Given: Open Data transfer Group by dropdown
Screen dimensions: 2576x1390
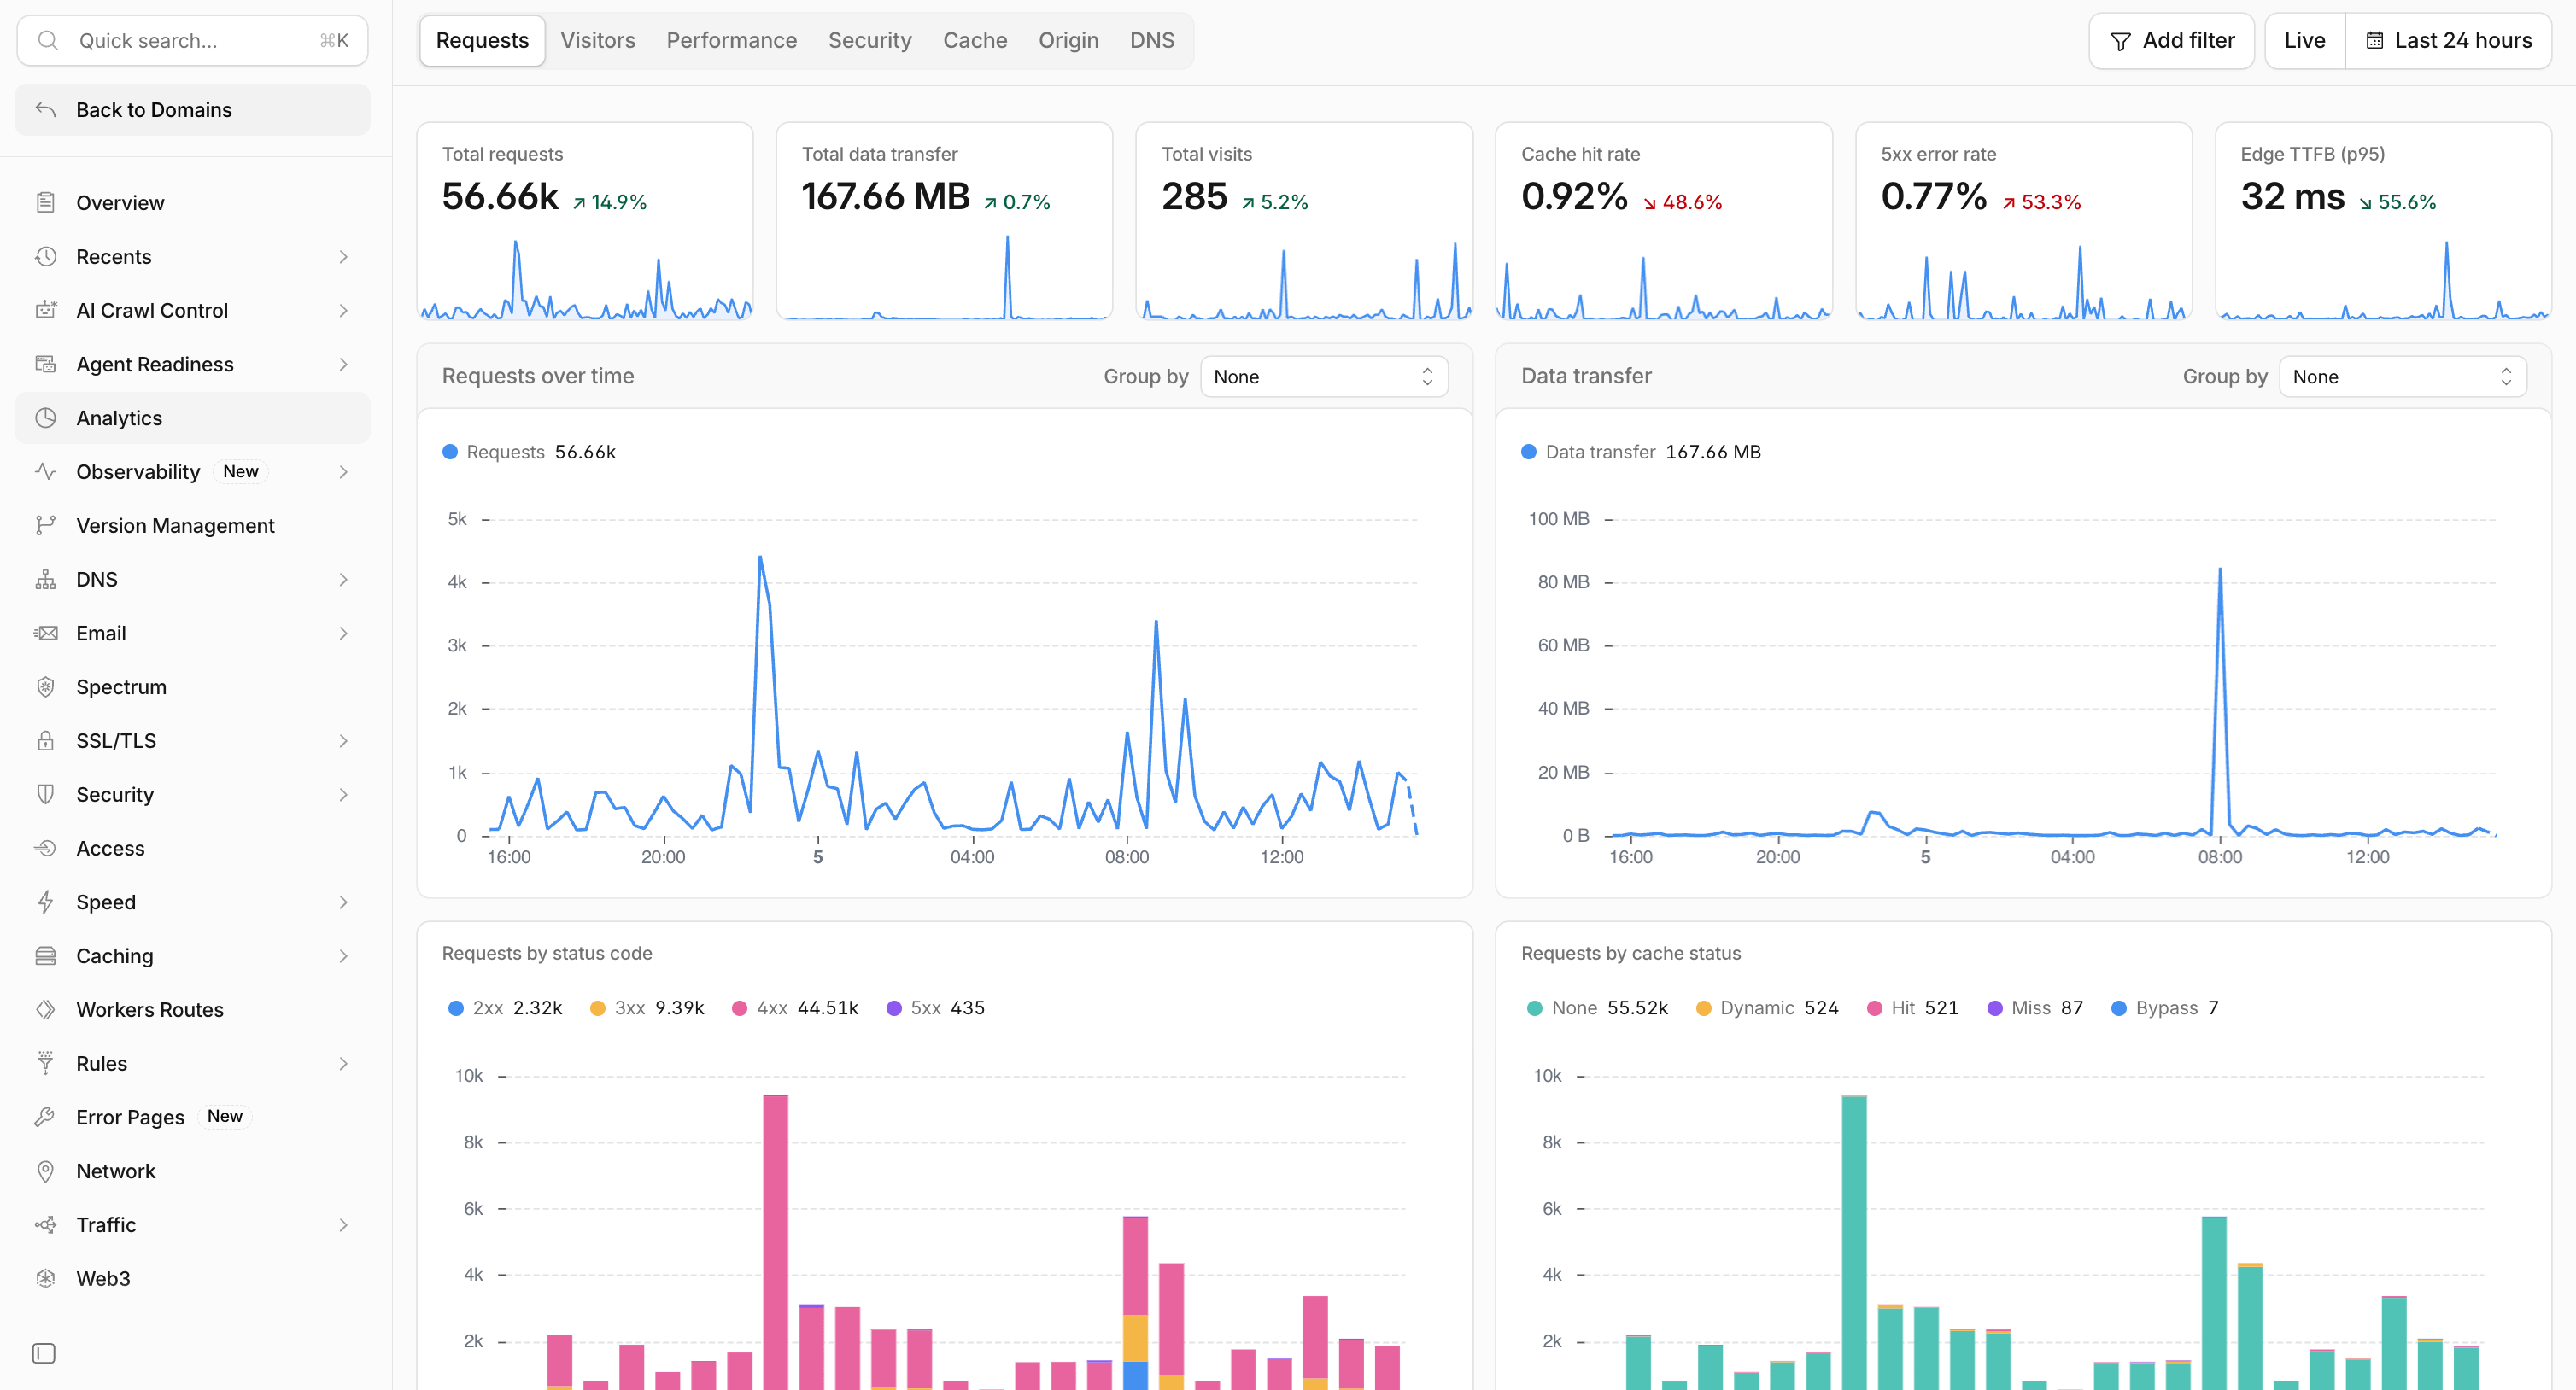Looking at the screenshot, I should (2403, 377).
